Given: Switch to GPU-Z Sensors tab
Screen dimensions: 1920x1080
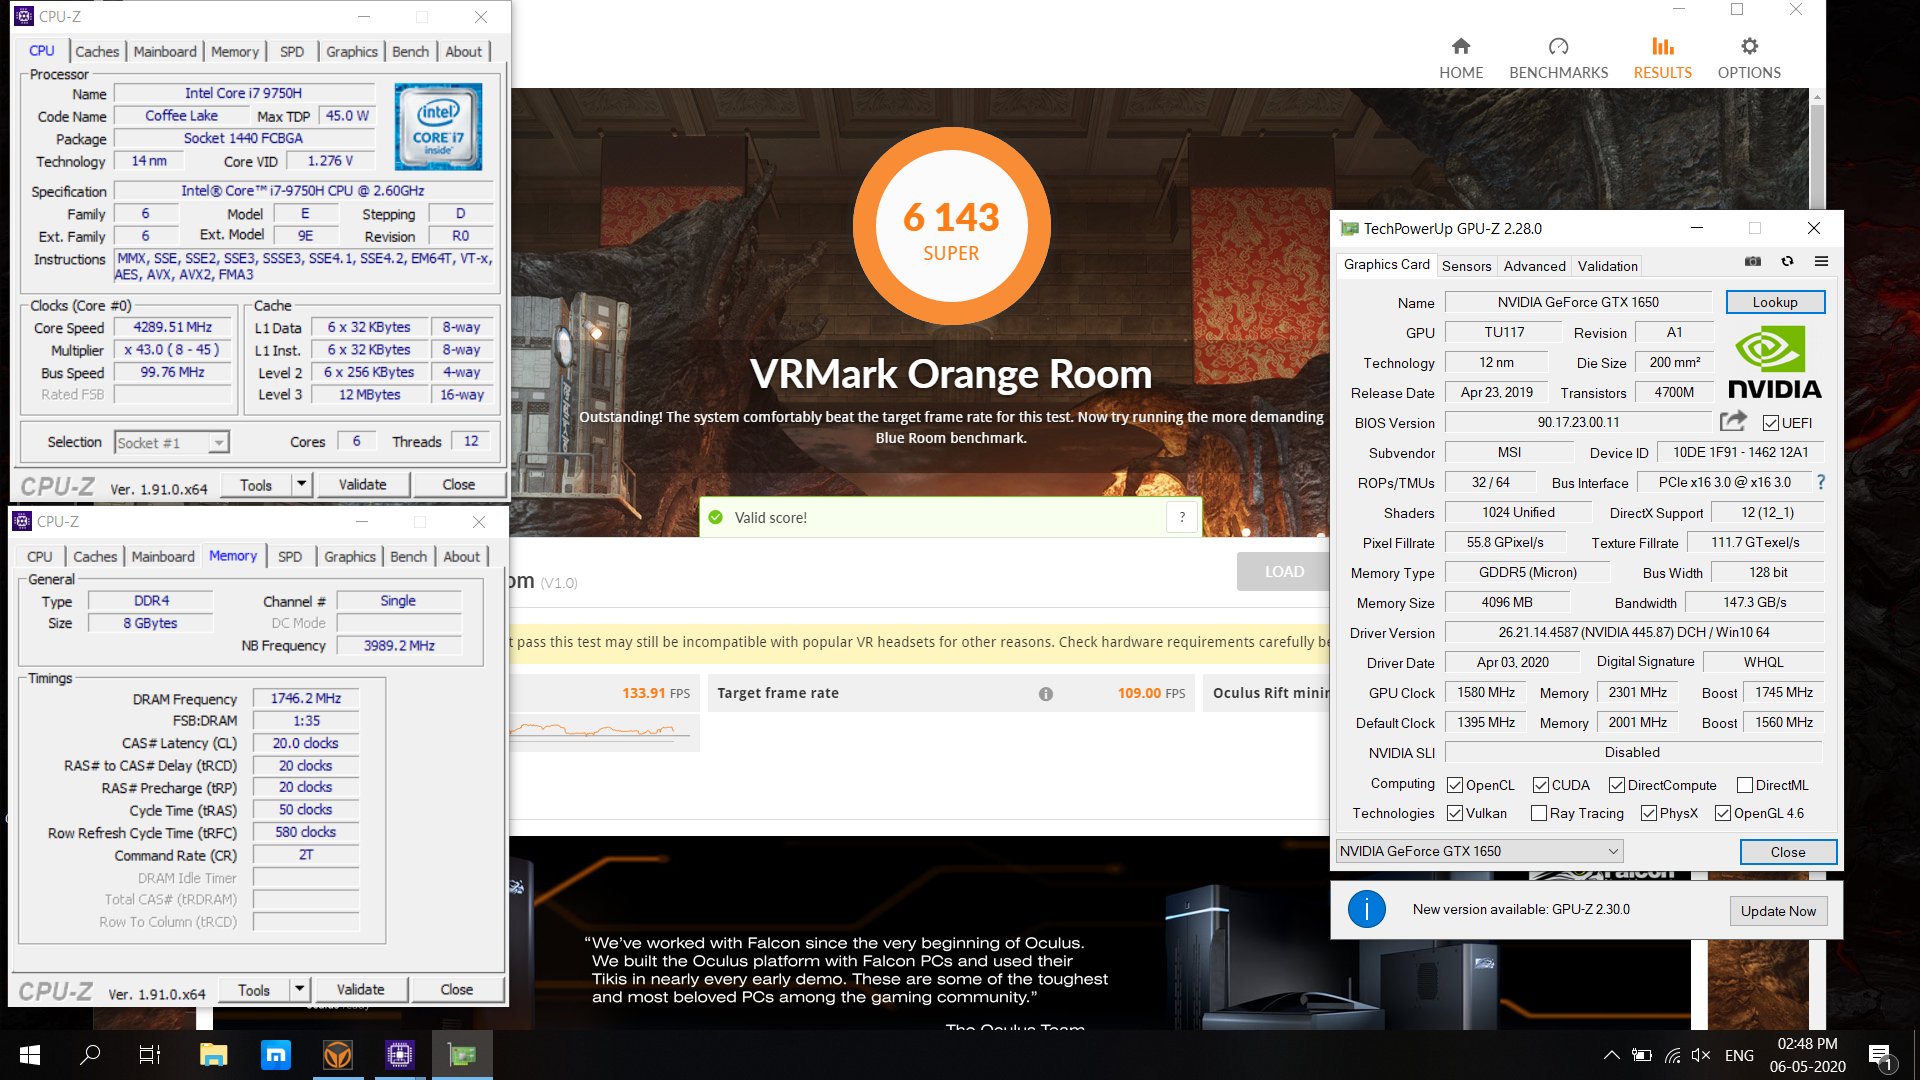Looking at the screenshot, I should 1466,266.
